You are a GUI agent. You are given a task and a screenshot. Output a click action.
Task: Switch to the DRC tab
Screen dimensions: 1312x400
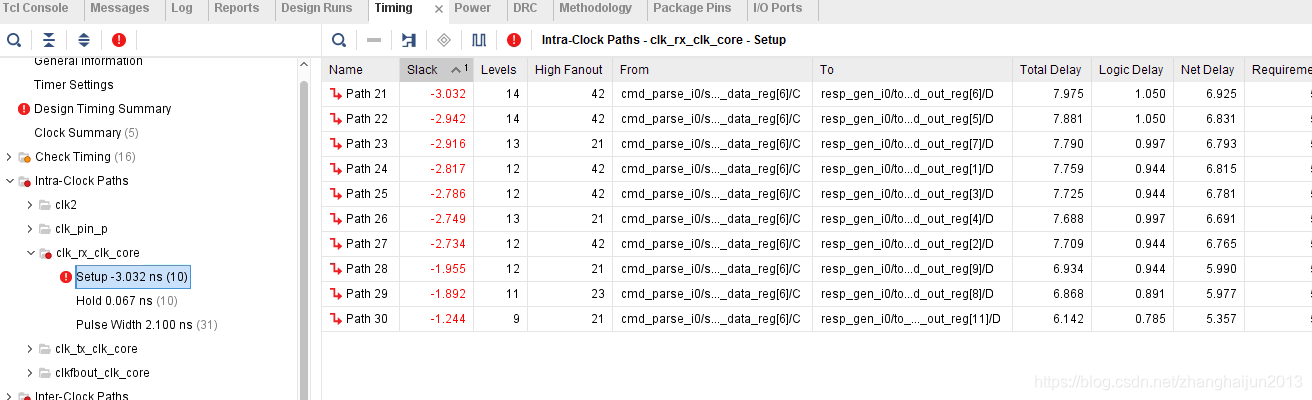tap(524, 8)
